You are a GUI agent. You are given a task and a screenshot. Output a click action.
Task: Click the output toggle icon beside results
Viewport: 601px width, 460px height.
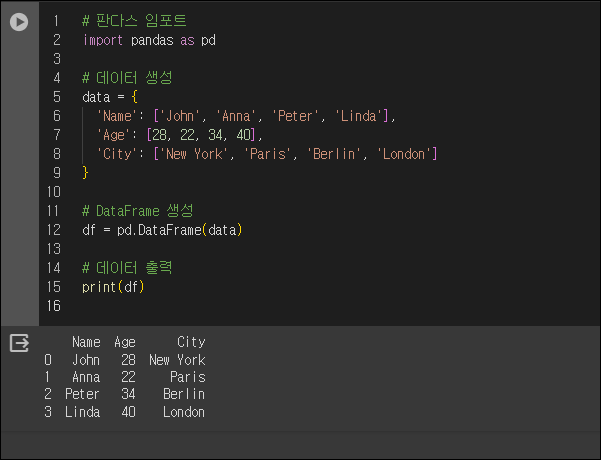coord(19,343)
